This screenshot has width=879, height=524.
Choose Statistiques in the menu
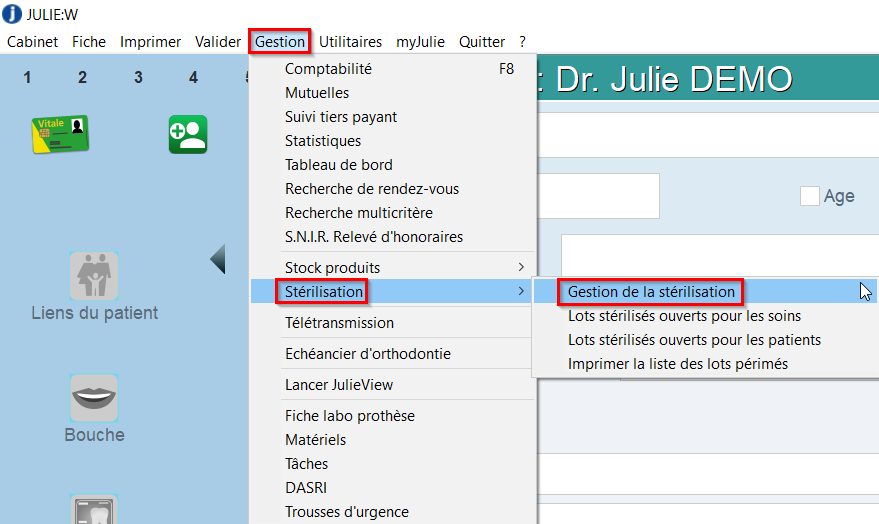[x=393, y=141]
